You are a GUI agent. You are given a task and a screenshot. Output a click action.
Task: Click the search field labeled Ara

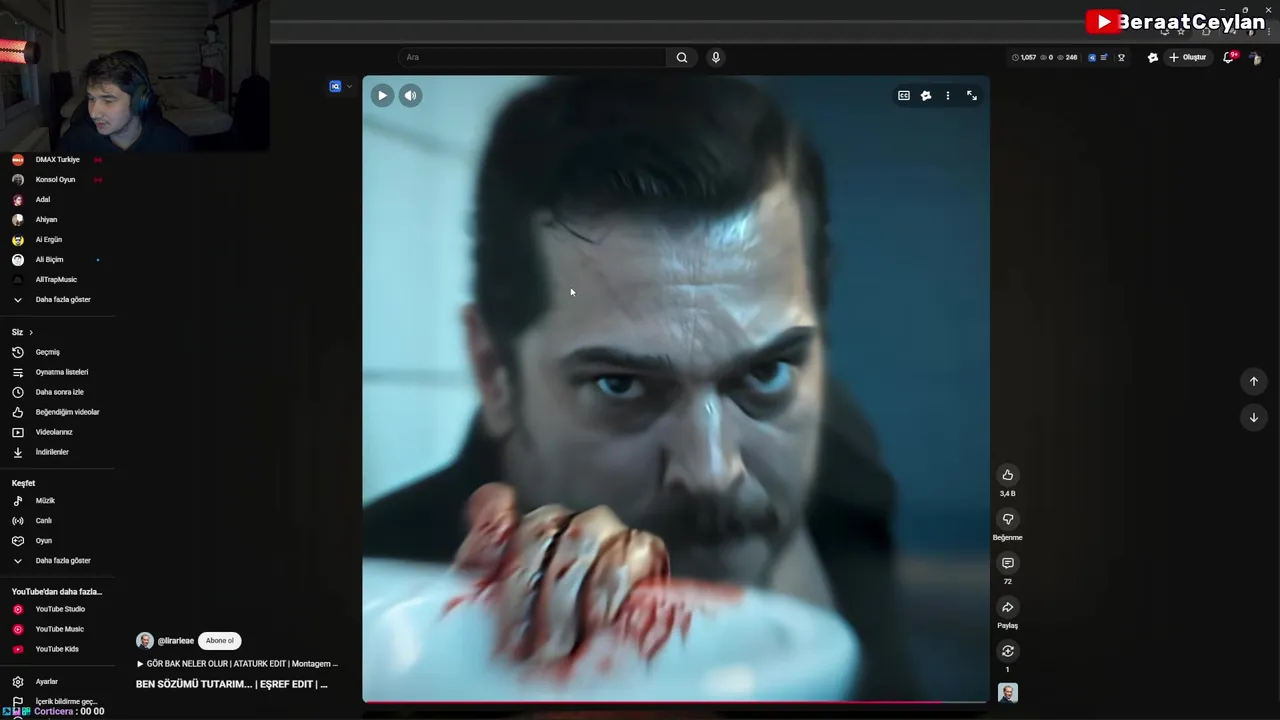pos(533,57)
